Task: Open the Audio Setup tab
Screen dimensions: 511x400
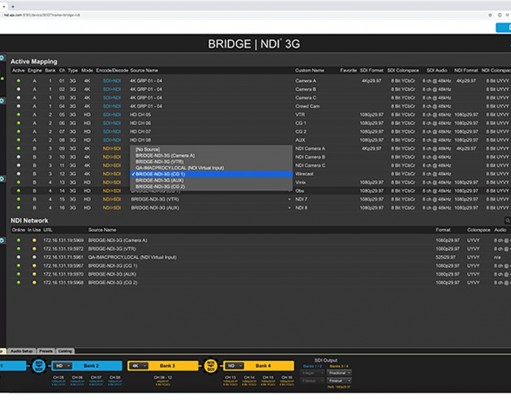Action: point(22,351)
